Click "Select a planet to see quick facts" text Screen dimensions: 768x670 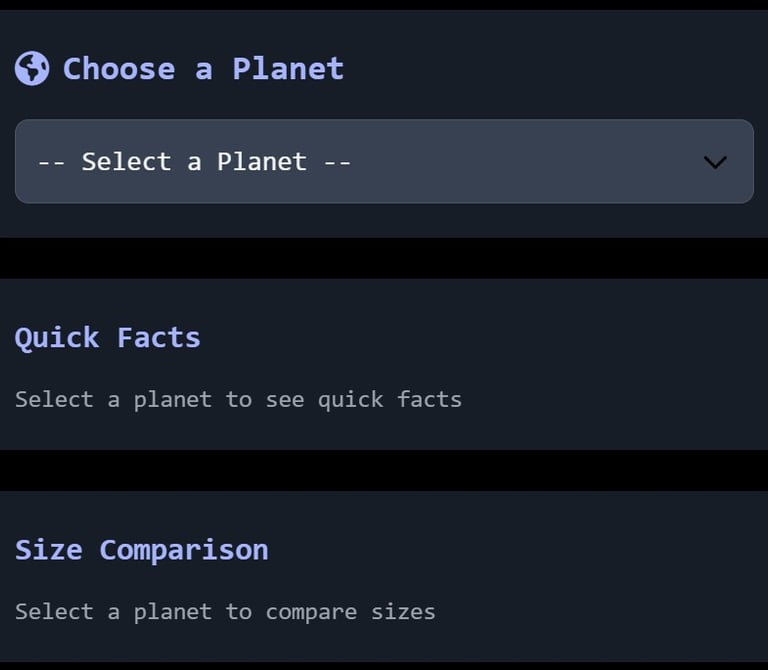238,400
